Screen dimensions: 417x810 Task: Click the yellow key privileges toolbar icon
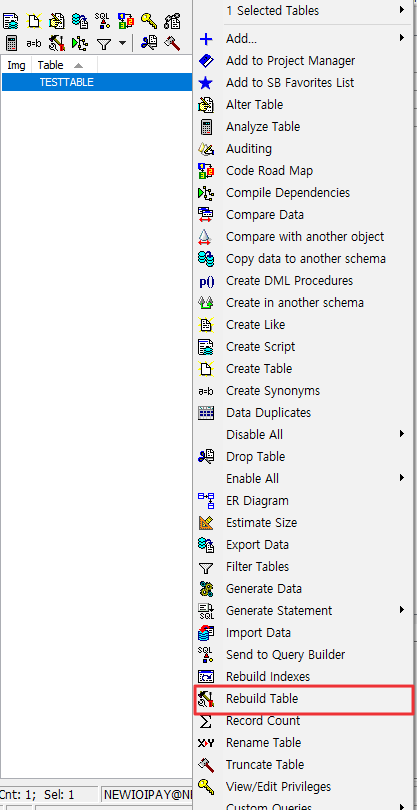149,21
